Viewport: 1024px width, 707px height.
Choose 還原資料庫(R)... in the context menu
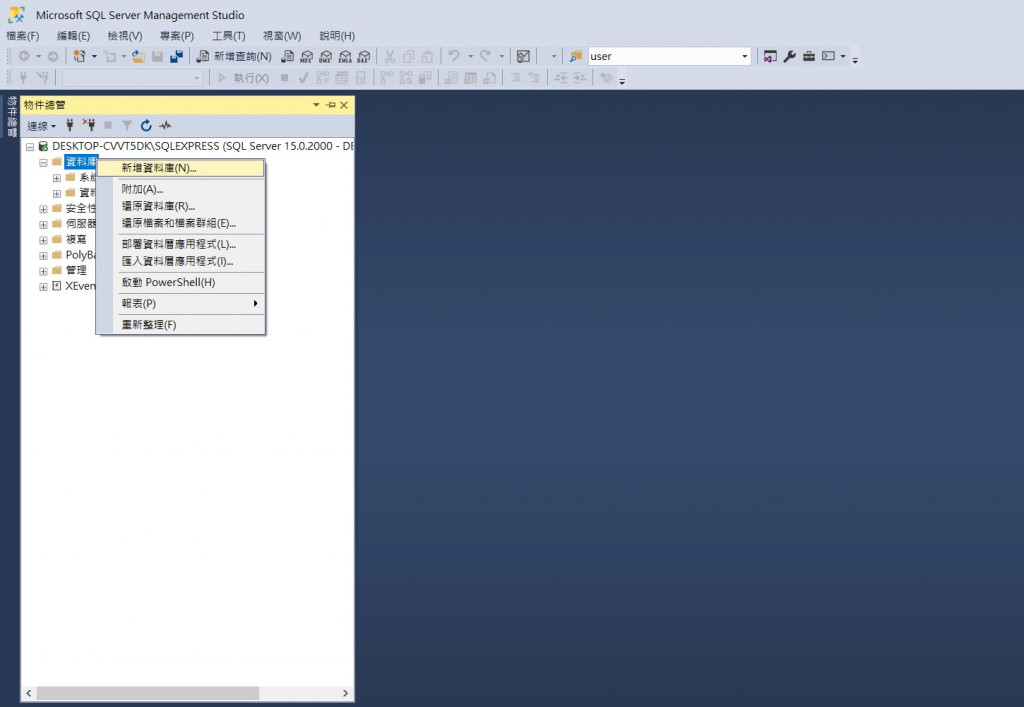click(181, 206)
